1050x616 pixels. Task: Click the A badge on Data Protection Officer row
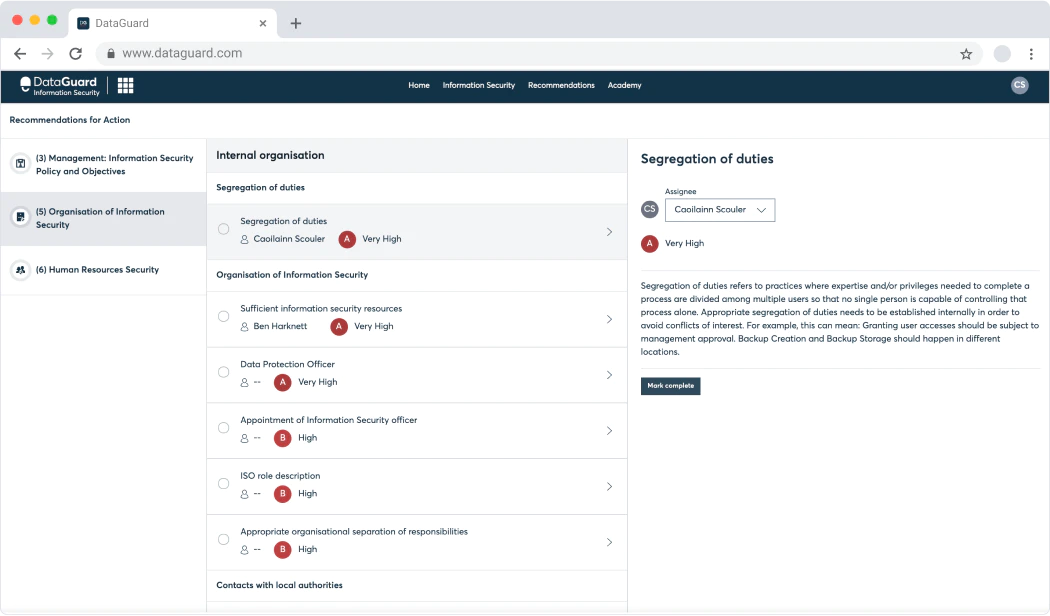(283, 382)
